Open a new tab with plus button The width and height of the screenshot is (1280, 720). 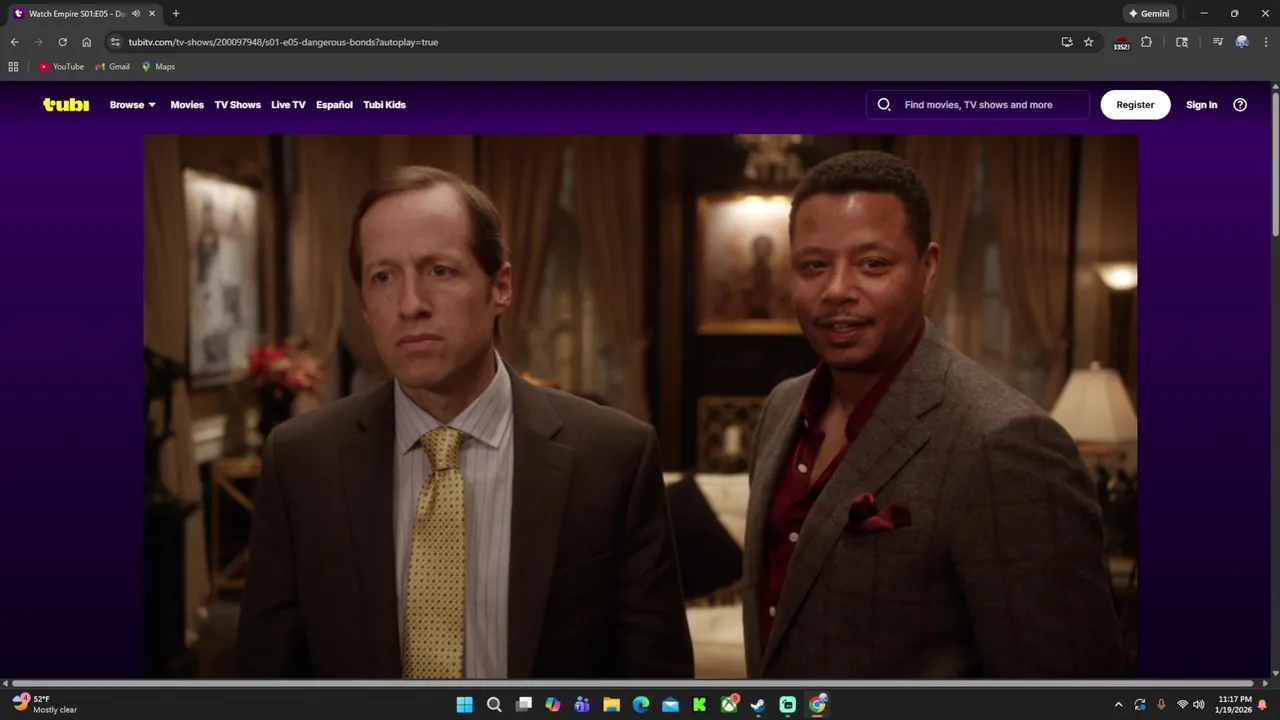(x=176, y=14)
